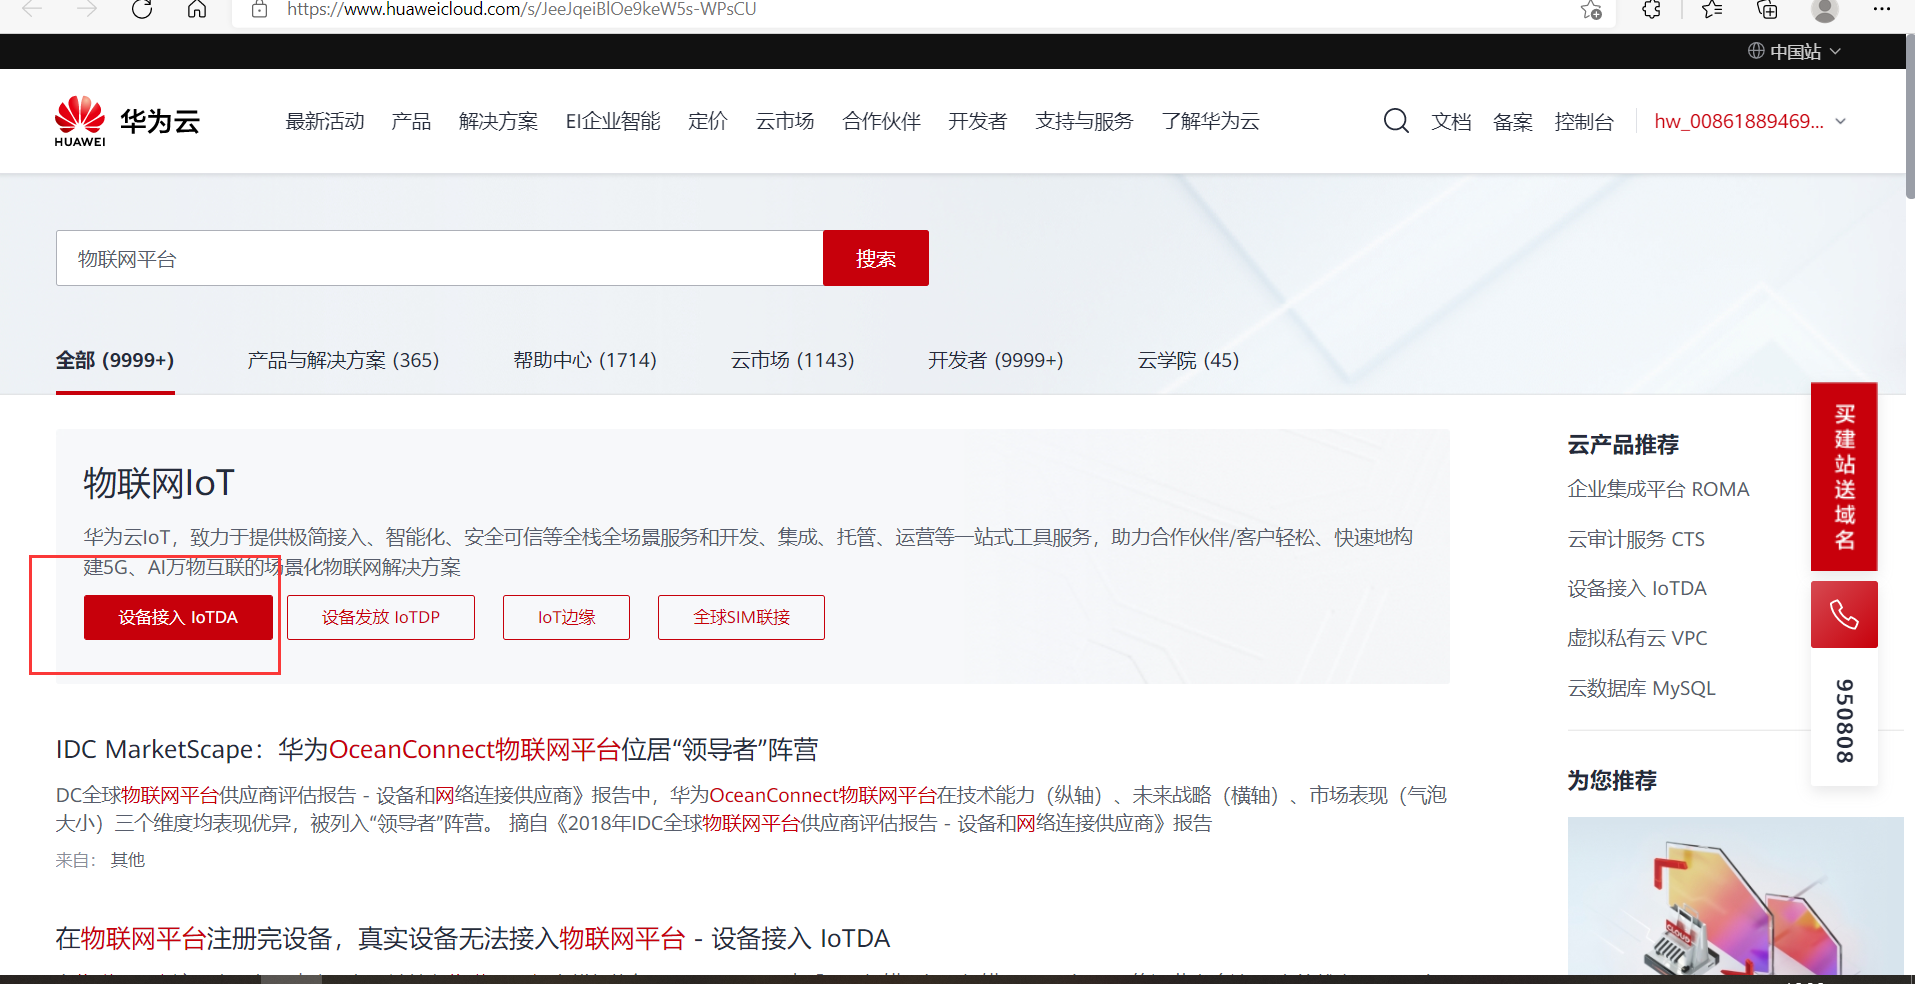
Task: Click the 为您推荐 promo image
Action: 1735,896
